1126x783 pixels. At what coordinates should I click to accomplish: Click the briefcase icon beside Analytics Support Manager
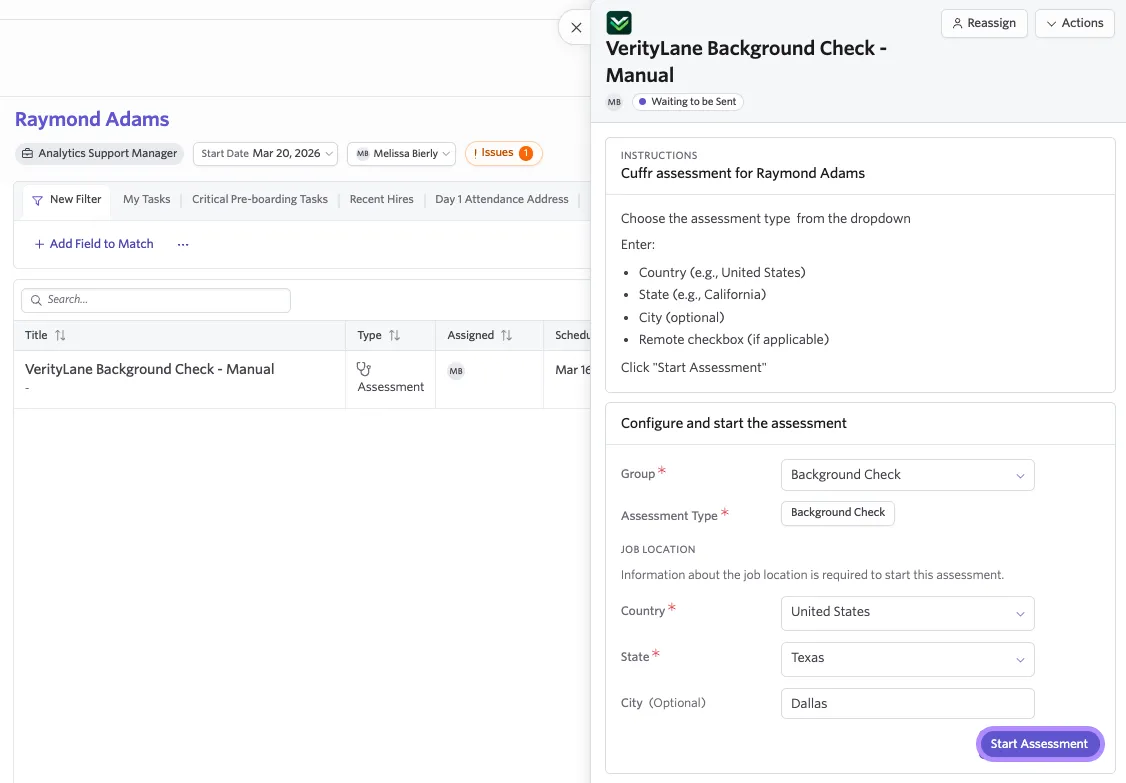27,154
